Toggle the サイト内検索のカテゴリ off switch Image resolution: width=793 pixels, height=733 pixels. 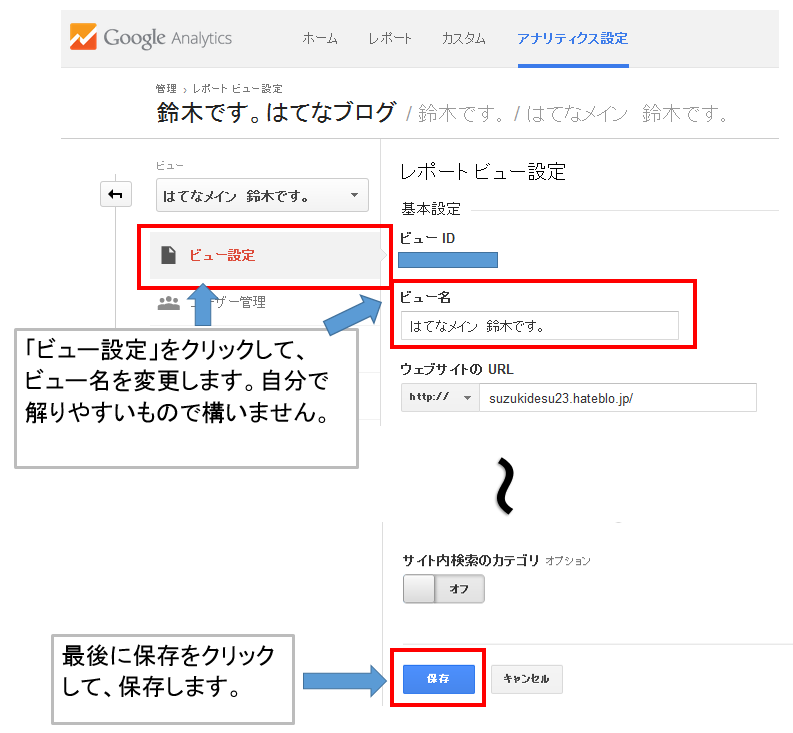[x=444, y=589]
